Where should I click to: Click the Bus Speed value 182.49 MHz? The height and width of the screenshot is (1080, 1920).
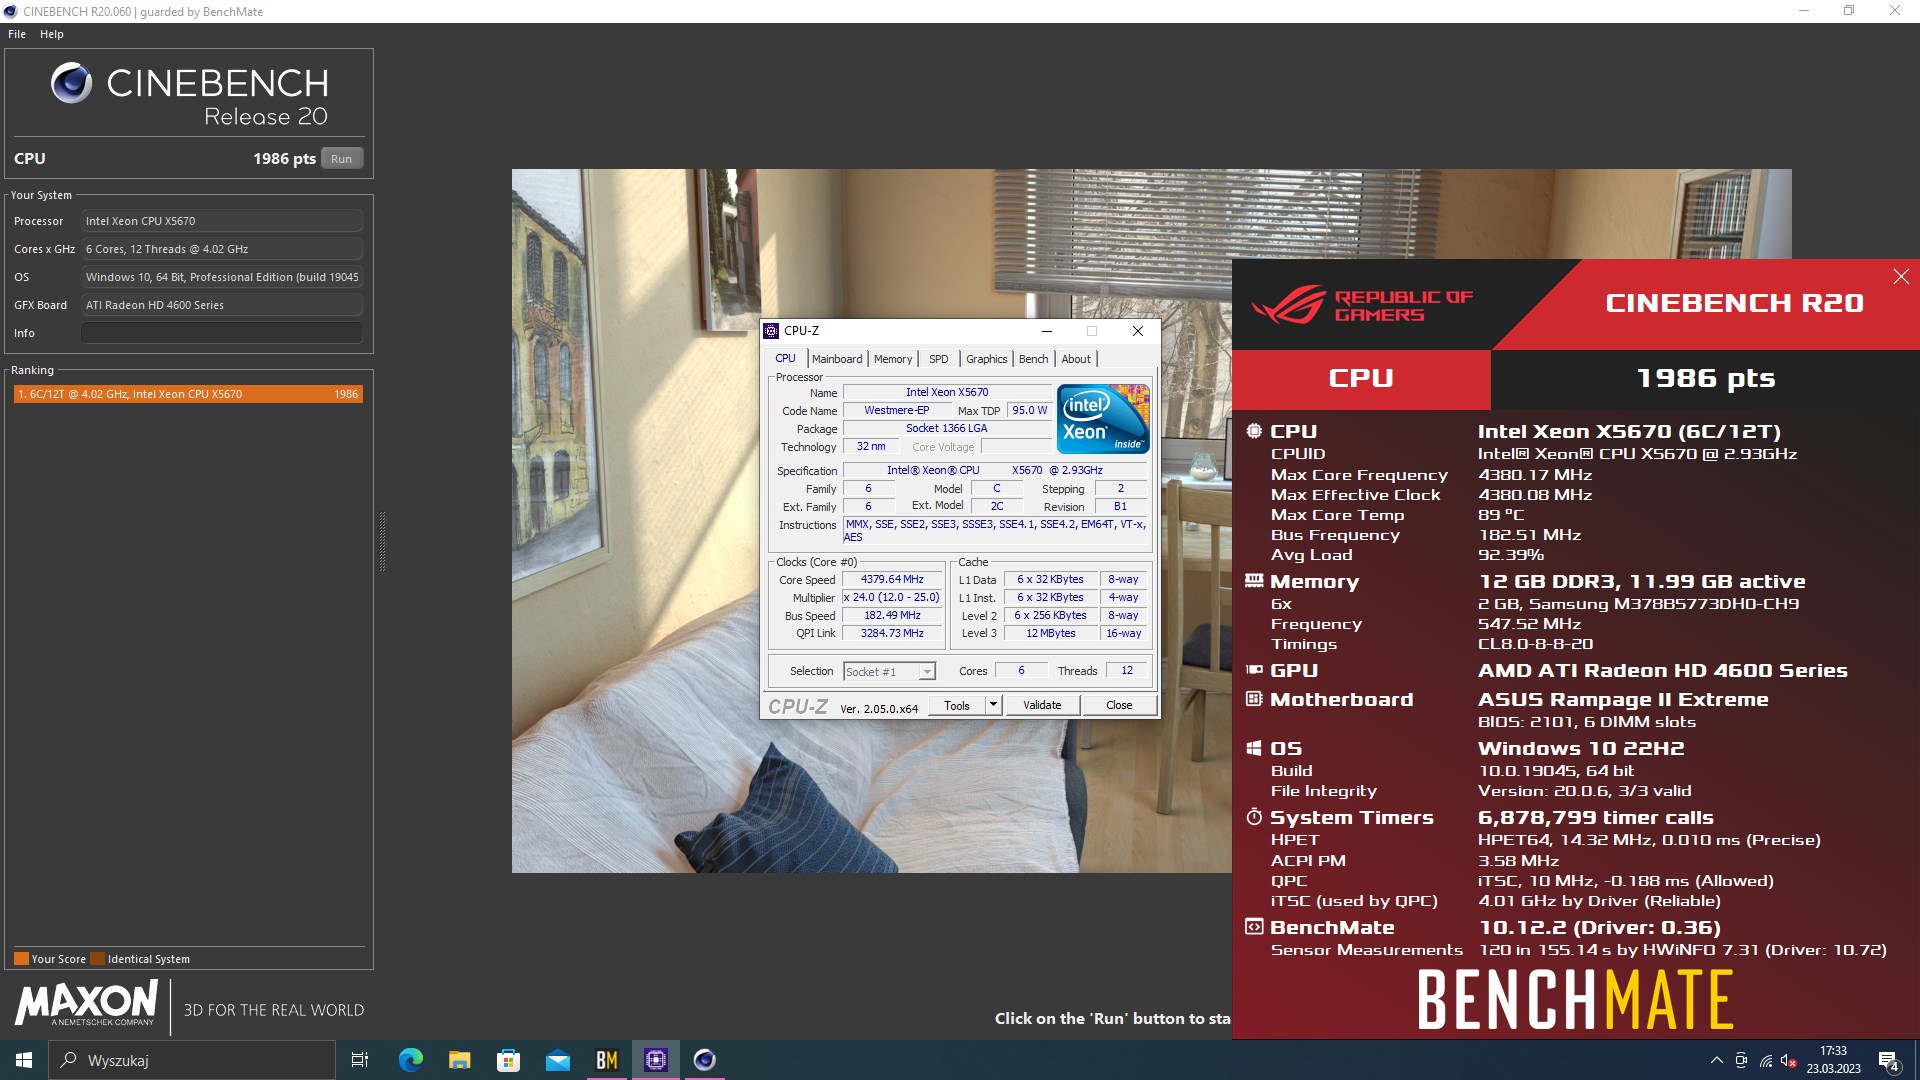(892, 616)
